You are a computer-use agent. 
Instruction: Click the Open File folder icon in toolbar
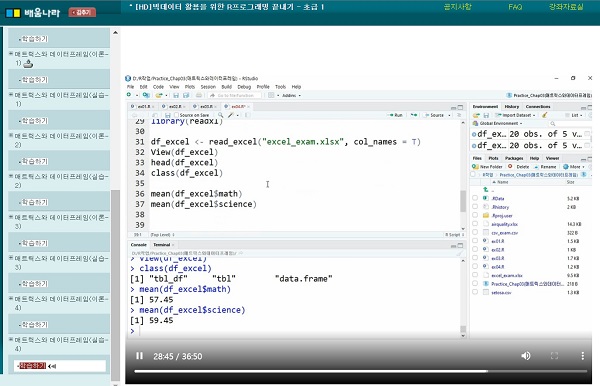pyautogui.click(x=159, y=95)
